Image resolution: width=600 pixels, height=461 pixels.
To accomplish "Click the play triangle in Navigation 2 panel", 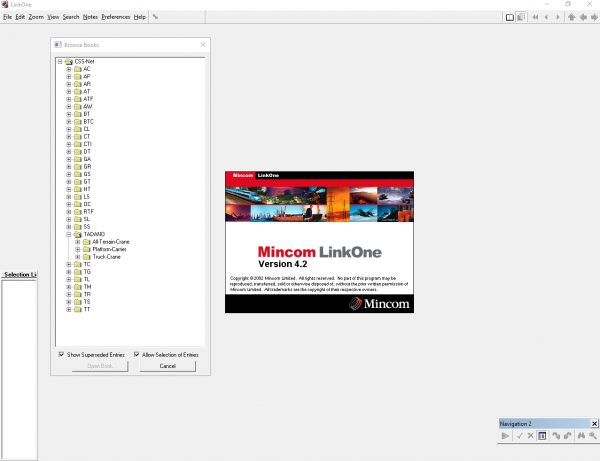I will point(505,436).
